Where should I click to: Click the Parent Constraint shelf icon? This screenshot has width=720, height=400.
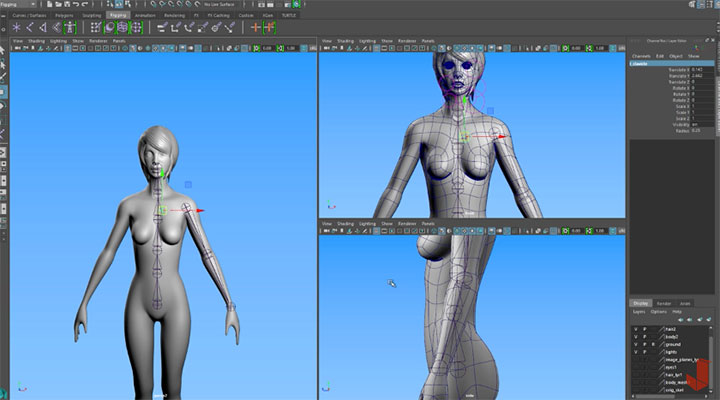[162, 28]
